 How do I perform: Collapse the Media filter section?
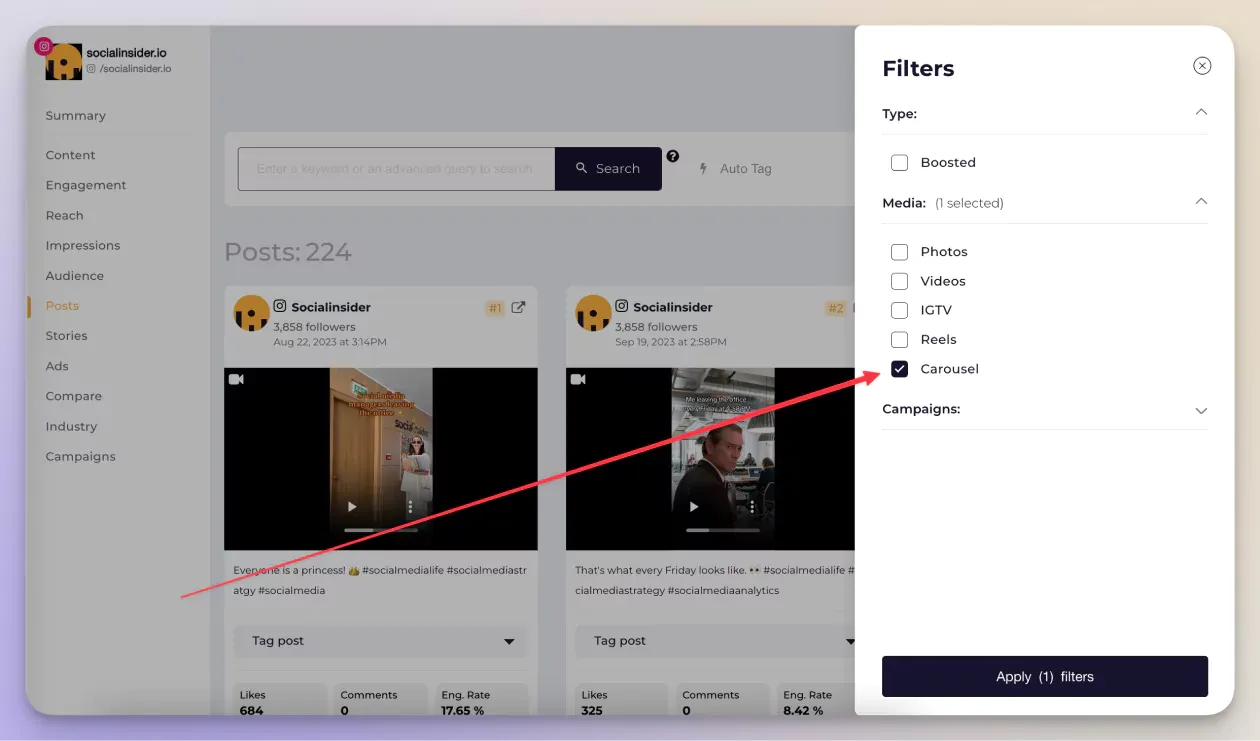[1201, 202]
